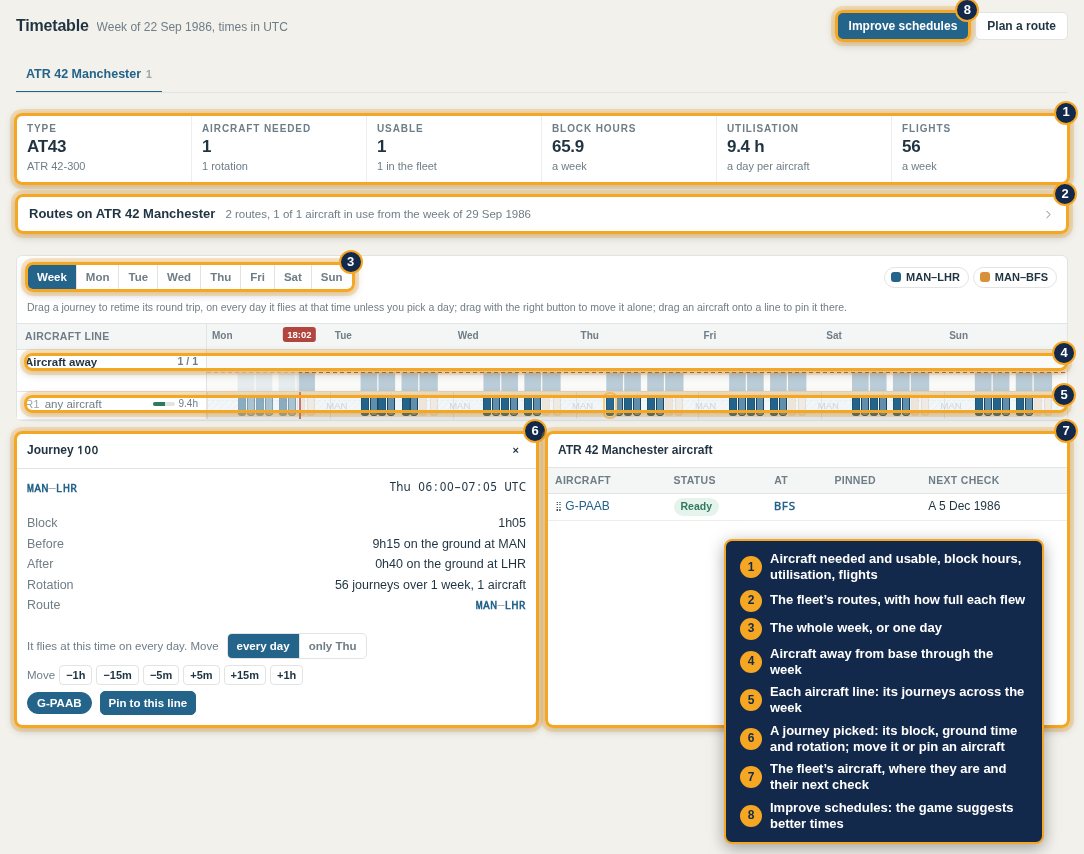Screen dimensions: 1084x854
Task: Open the G-PAAB aircraft link in table
Action: pos(588,506)
